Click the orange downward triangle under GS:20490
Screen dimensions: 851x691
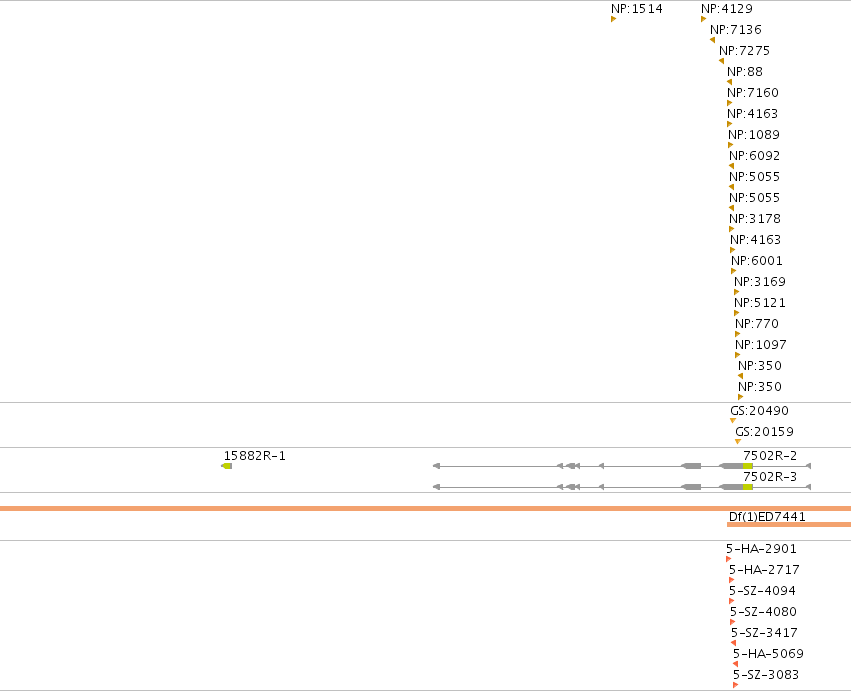[733, 421]
